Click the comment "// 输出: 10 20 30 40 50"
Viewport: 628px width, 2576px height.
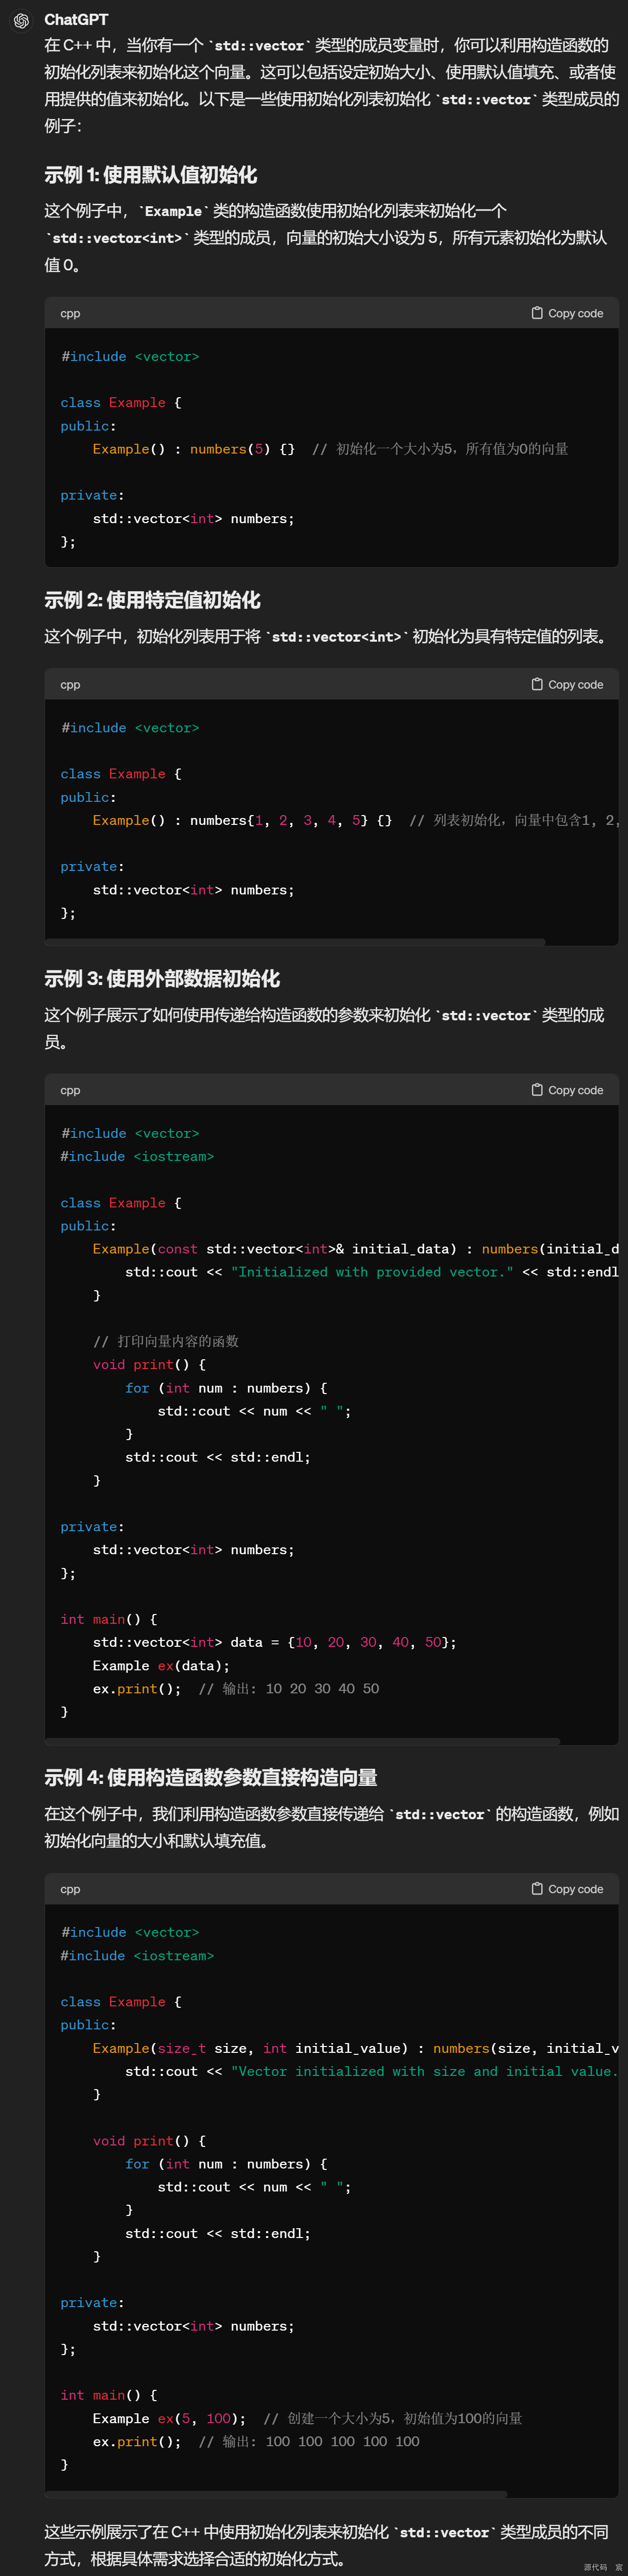tap(289, 1688)
